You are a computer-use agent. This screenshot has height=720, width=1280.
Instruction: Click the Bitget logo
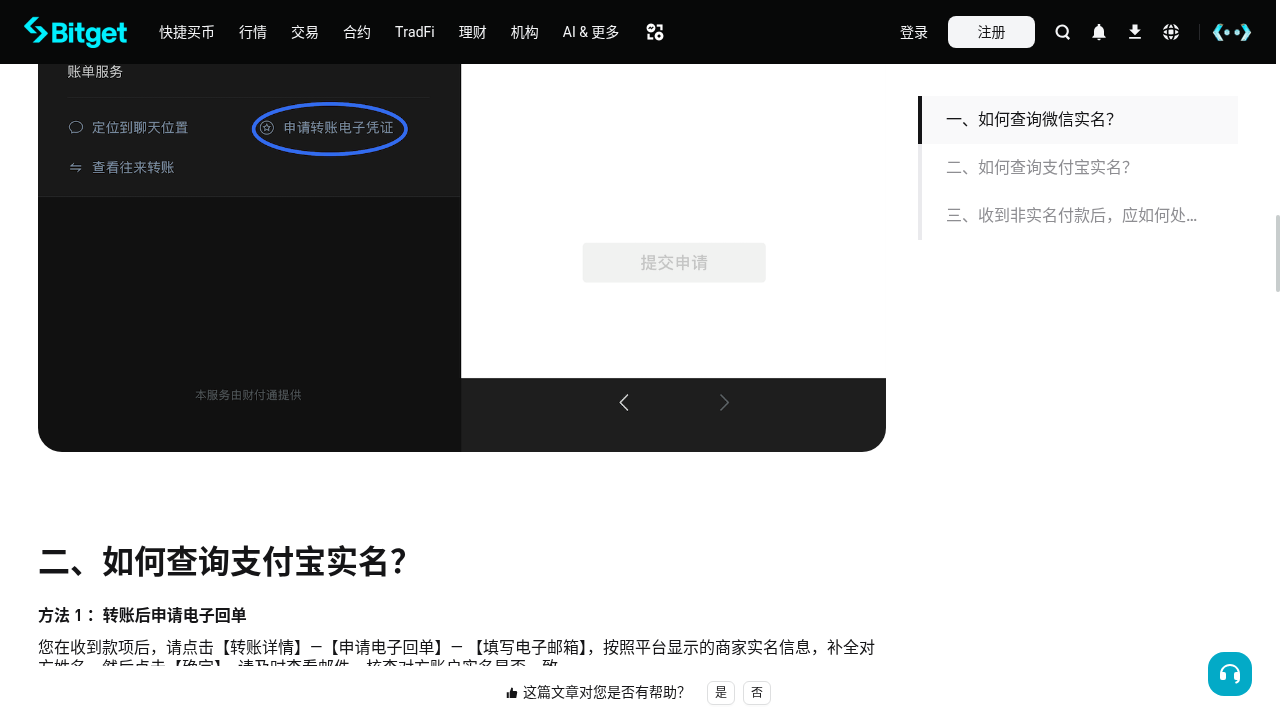[x=75, y=32]
